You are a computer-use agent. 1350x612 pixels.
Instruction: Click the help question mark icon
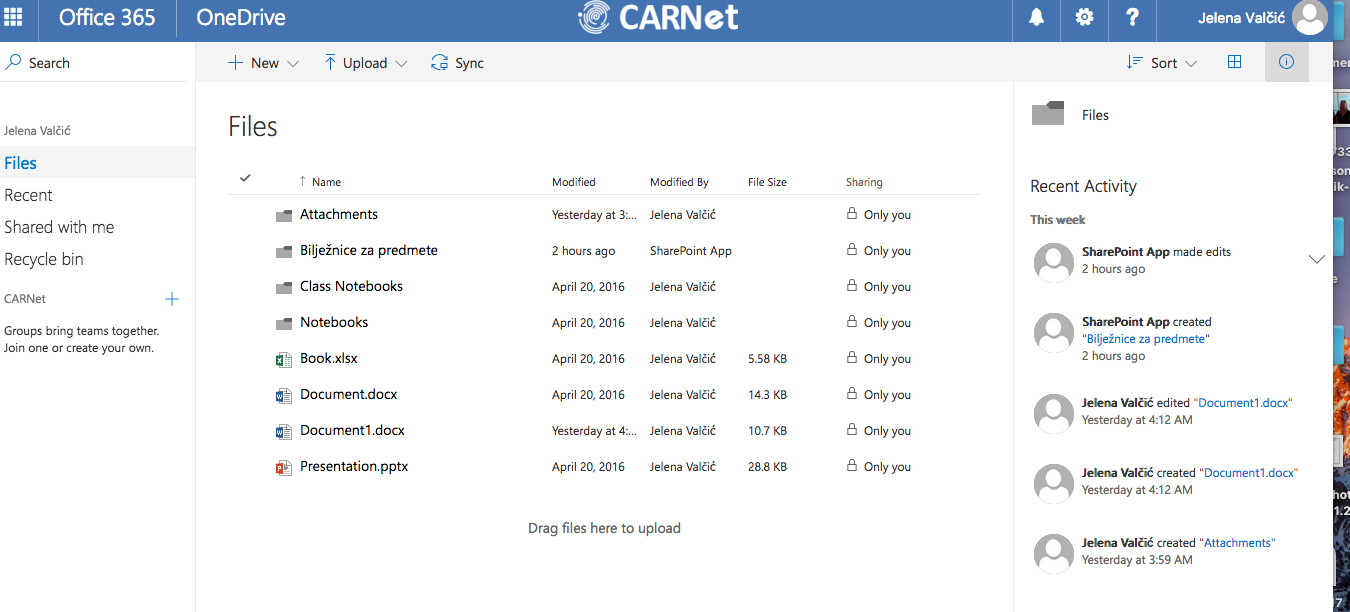pos(1132,17)
